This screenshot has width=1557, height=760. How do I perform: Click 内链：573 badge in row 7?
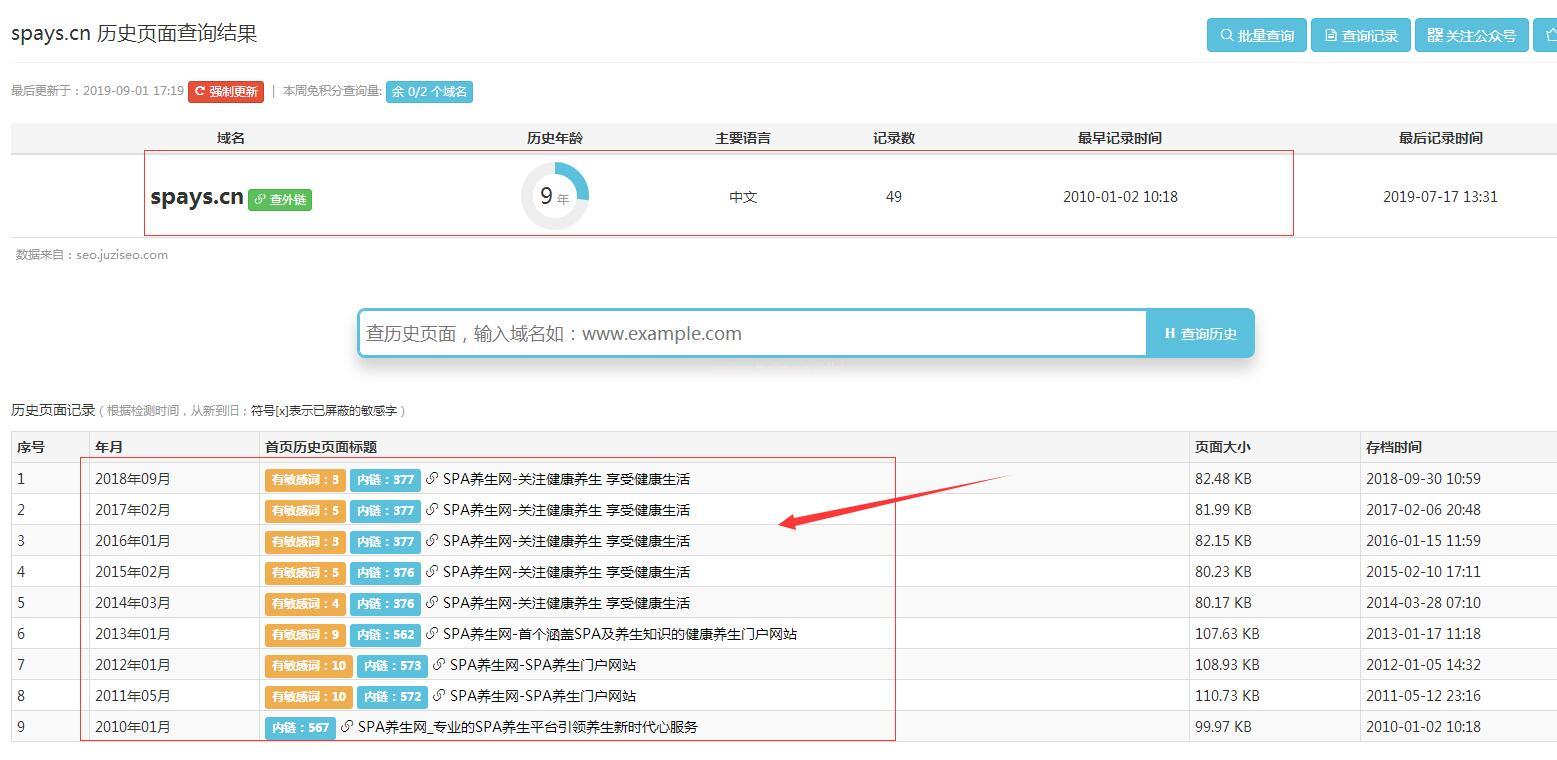(392, 665)
